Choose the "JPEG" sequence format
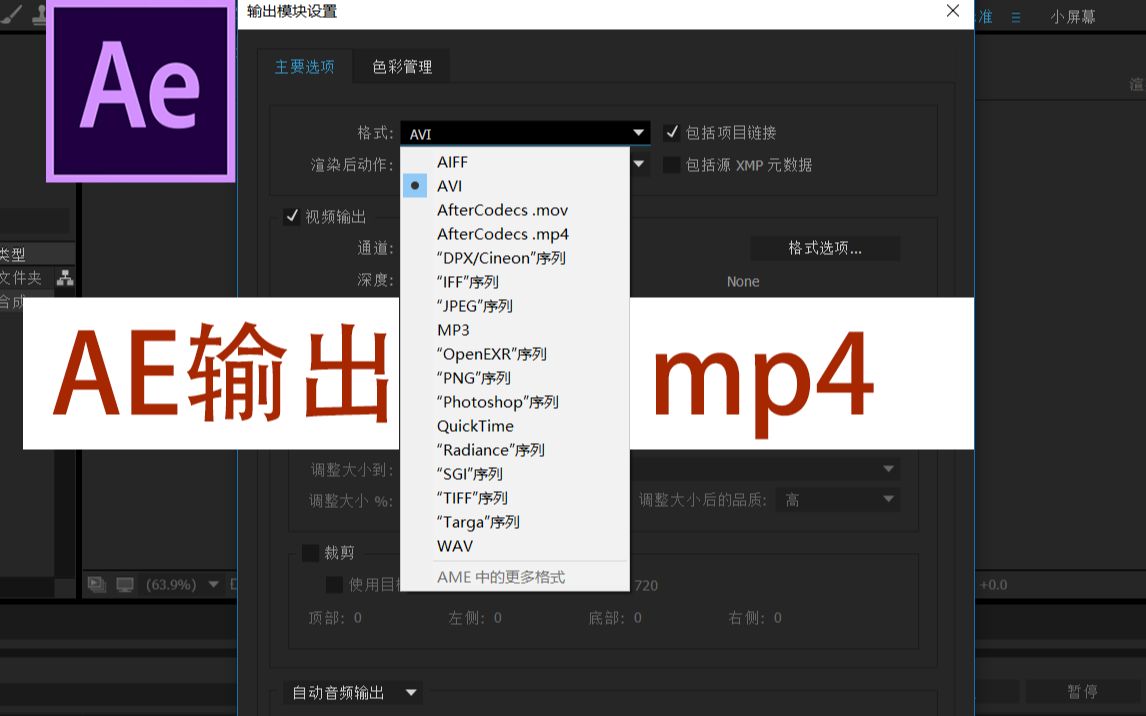This screenshot has height=716, width=1146. pyautogui.click(x=515, y=306)
